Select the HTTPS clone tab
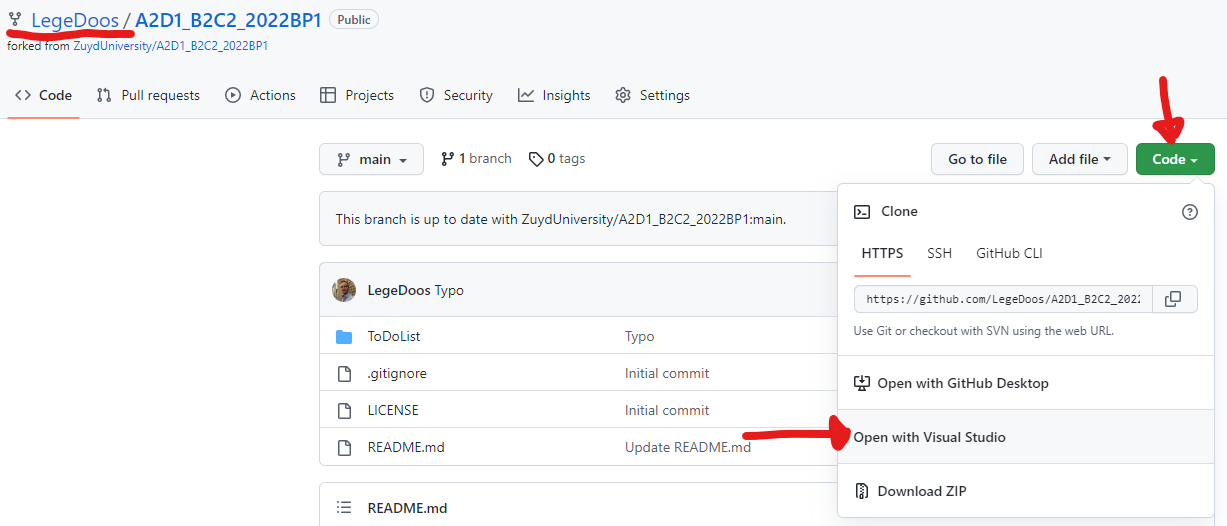 [882, 253]
